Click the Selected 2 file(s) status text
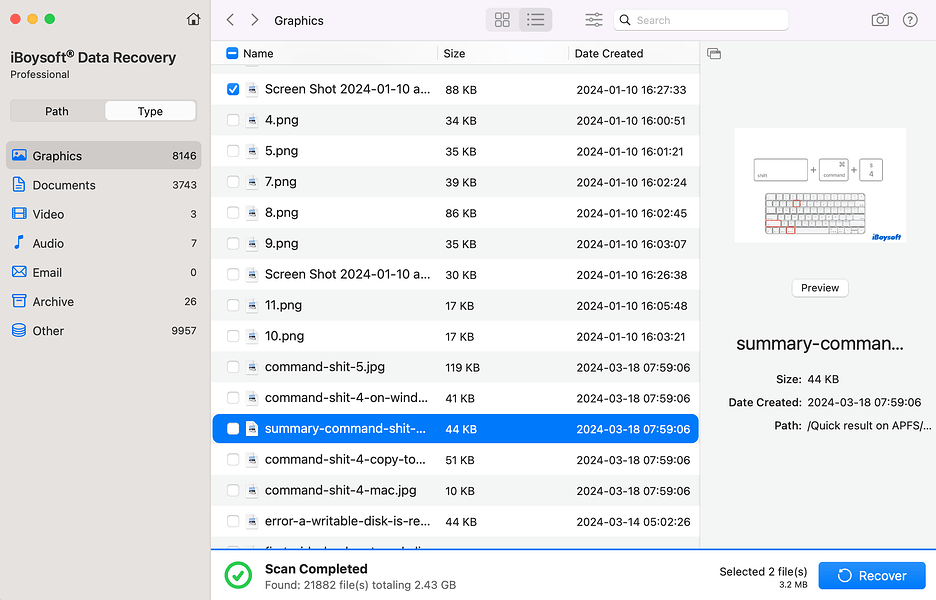The image size is (936, 600). pos(763,571)
